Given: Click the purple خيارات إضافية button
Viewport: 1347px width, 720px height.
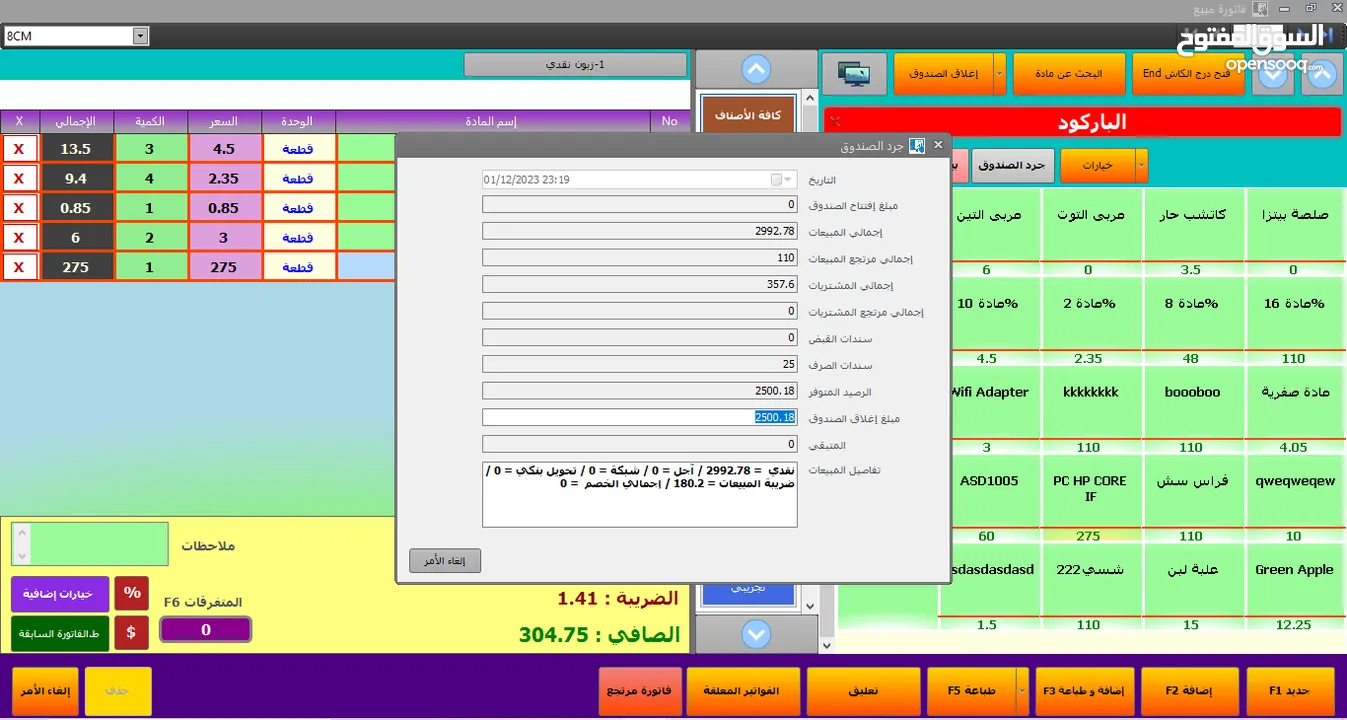Looking at the screenshot, I should point(60,594).
